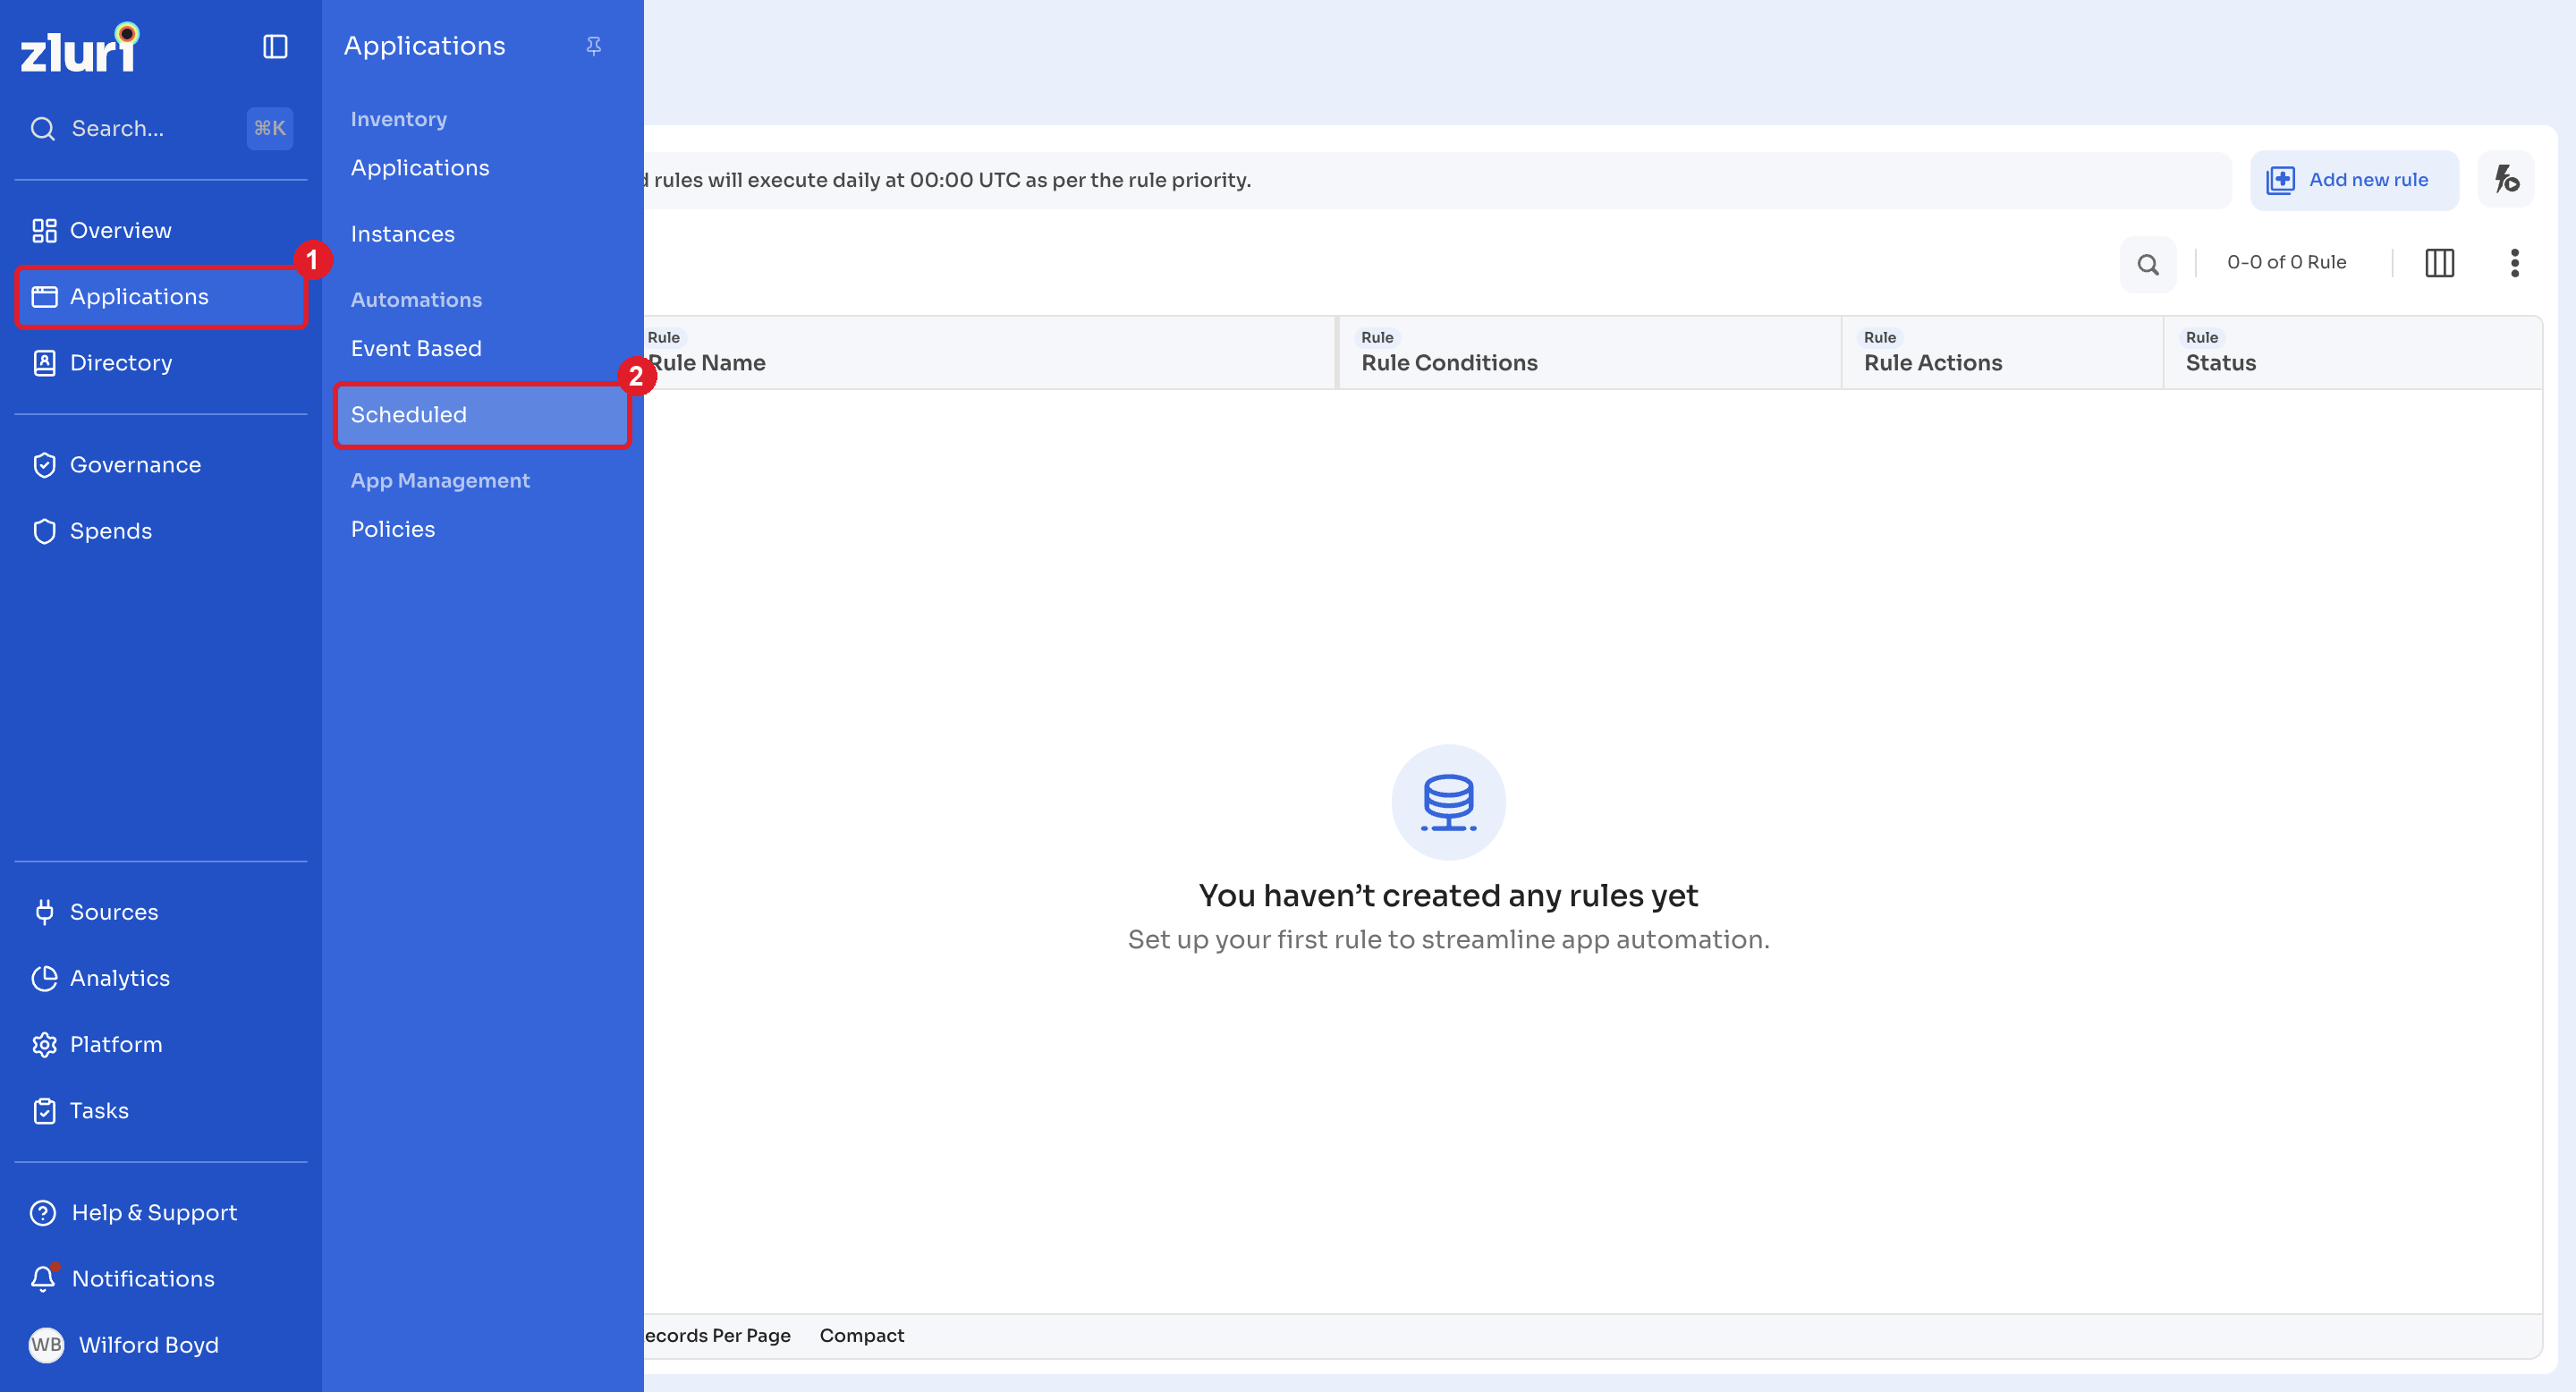Open the Tasks section
The image size is (2576, 1392).
point(160,1110)
